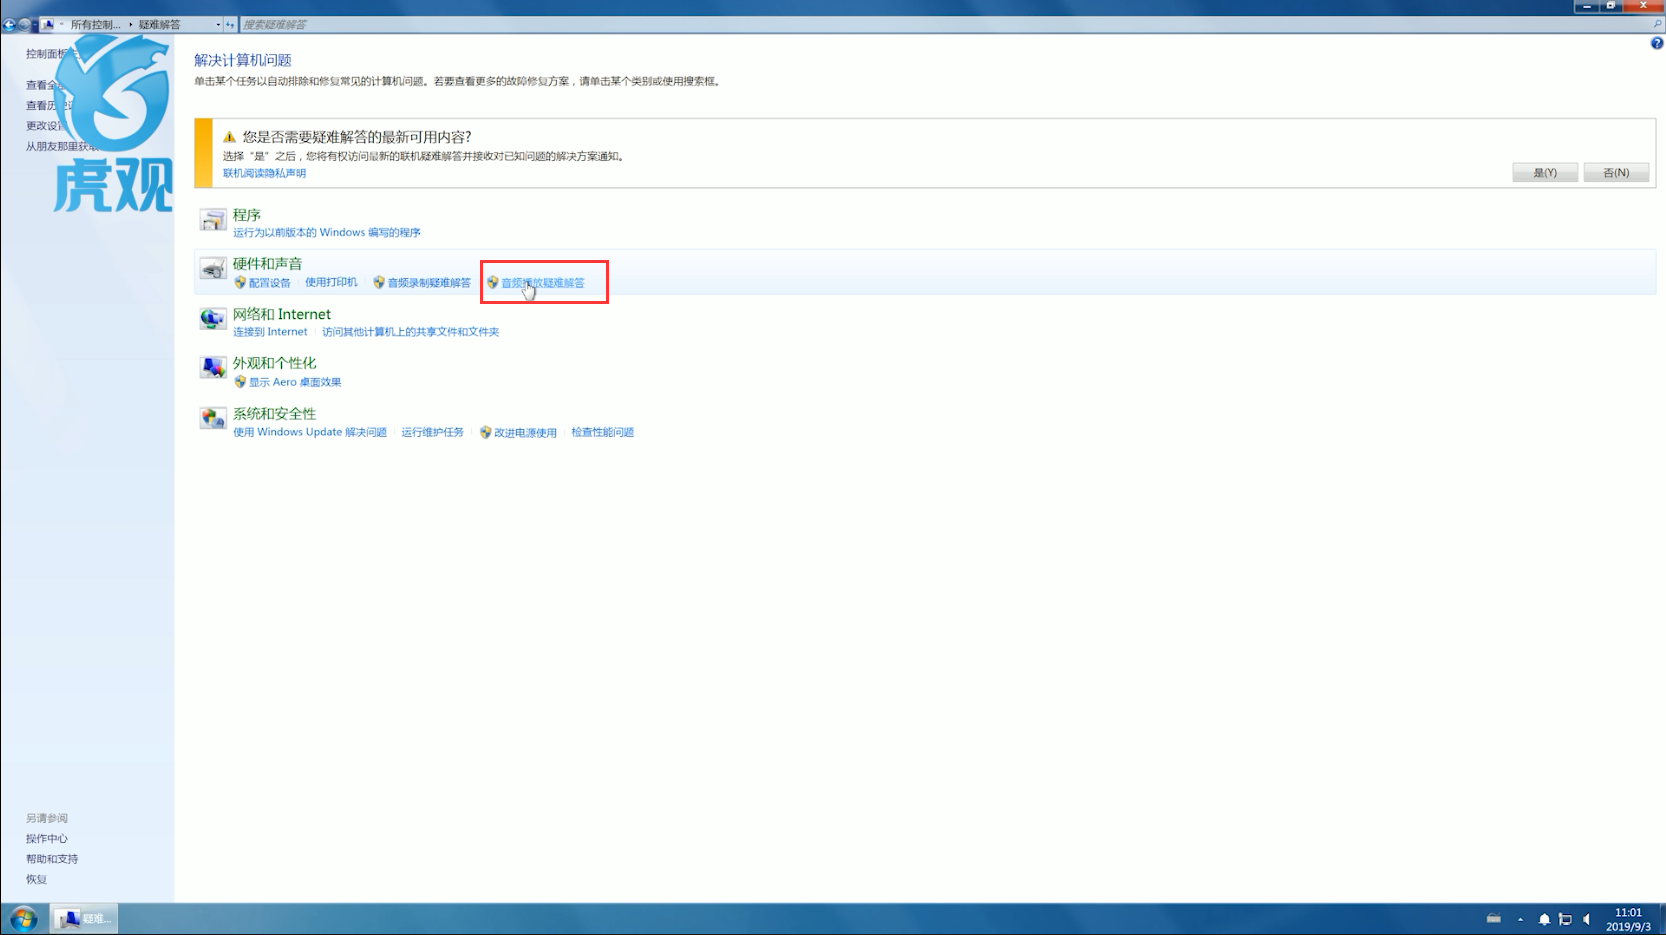
Task: Open the 显示 Aero 桌面效果 link
Action: point(295,382)
